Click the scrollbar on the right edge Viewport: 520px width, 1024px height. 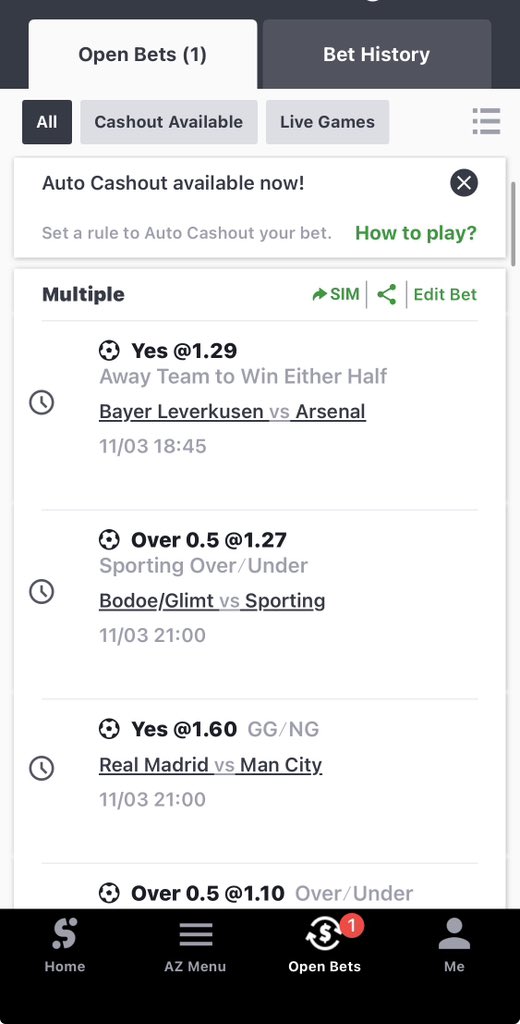(515, 225)
